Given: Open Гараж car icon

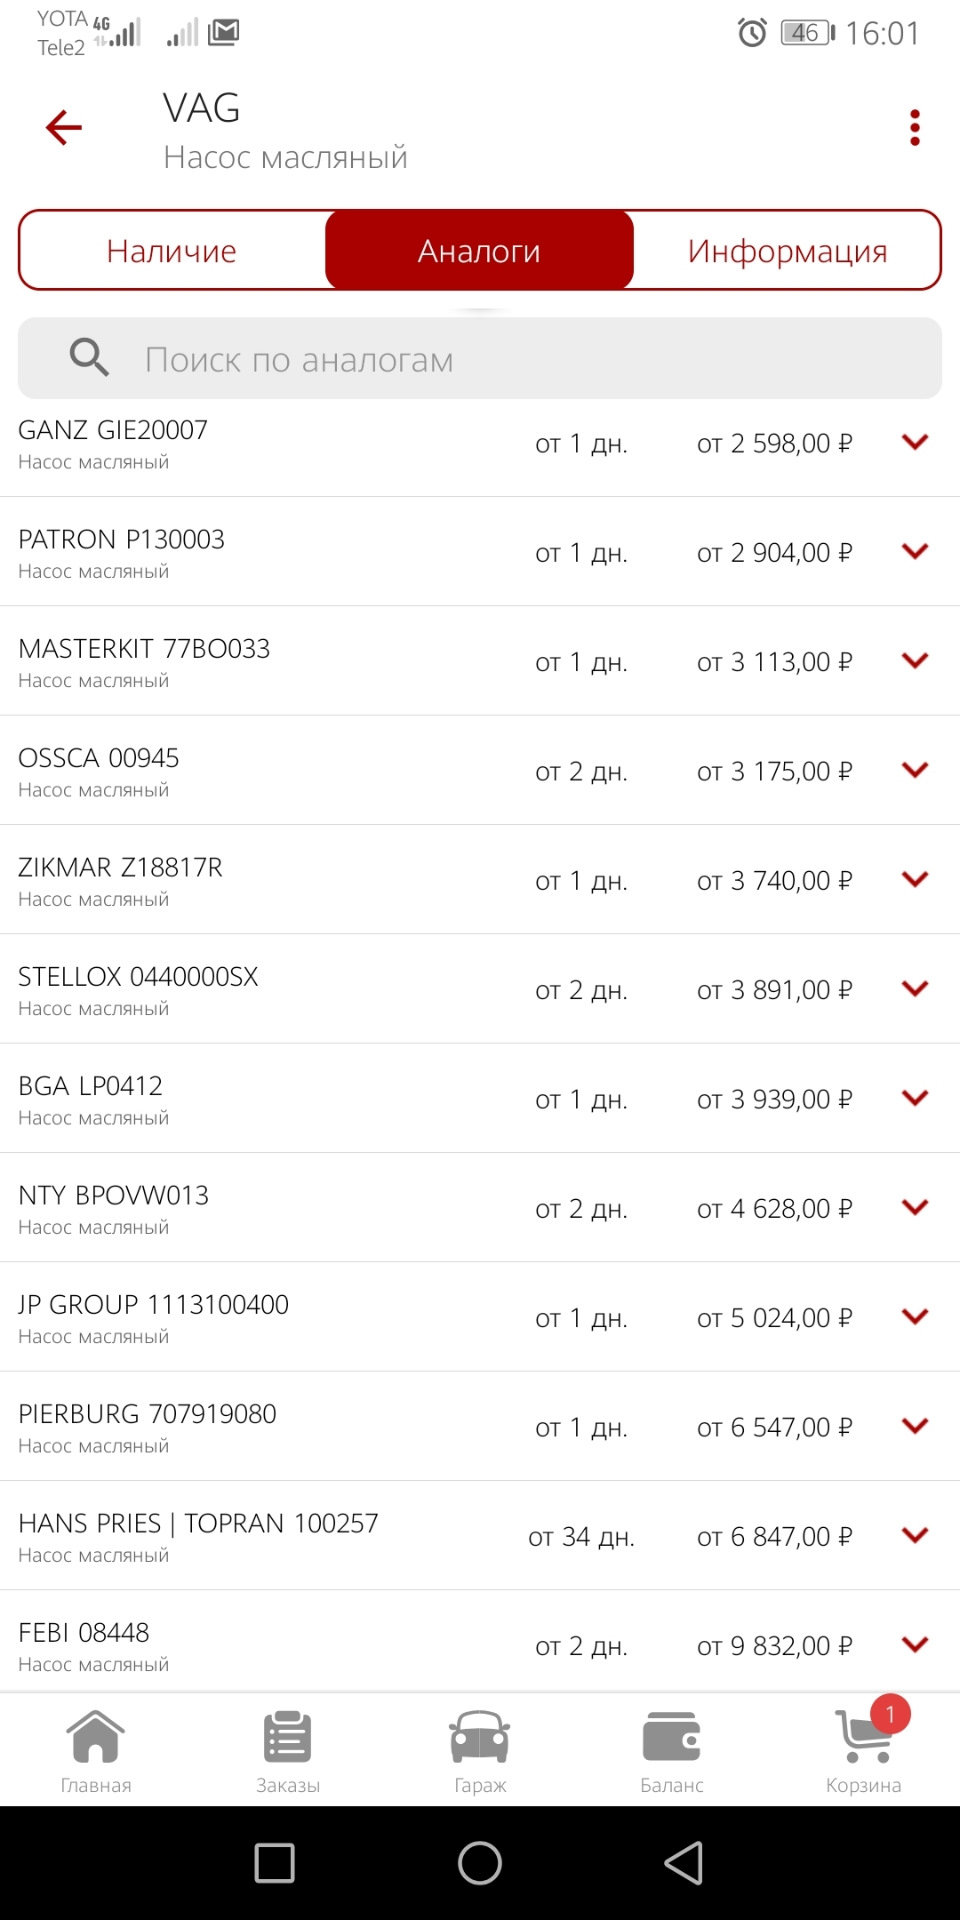Looking at the screenshot, I should [480, 1738].
